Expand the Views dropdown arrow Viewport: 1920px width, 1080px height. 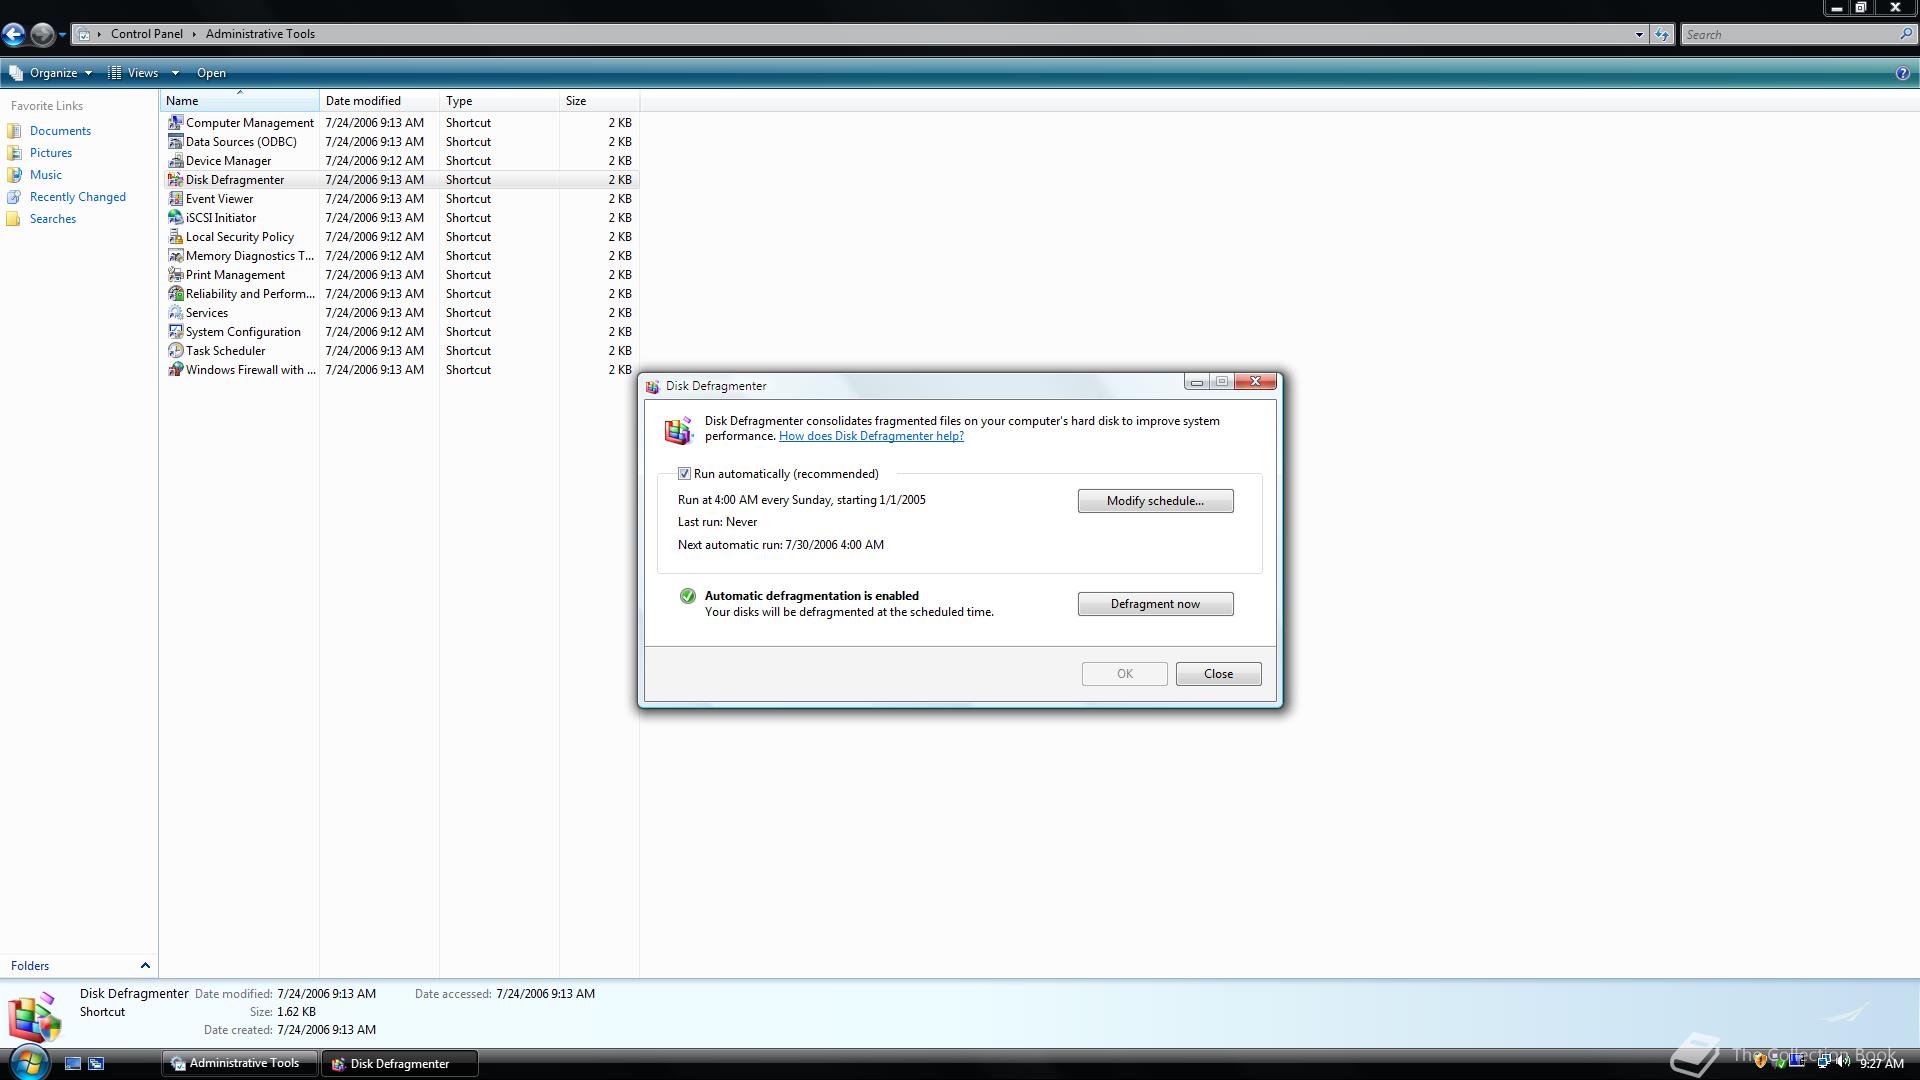(175, 73)
